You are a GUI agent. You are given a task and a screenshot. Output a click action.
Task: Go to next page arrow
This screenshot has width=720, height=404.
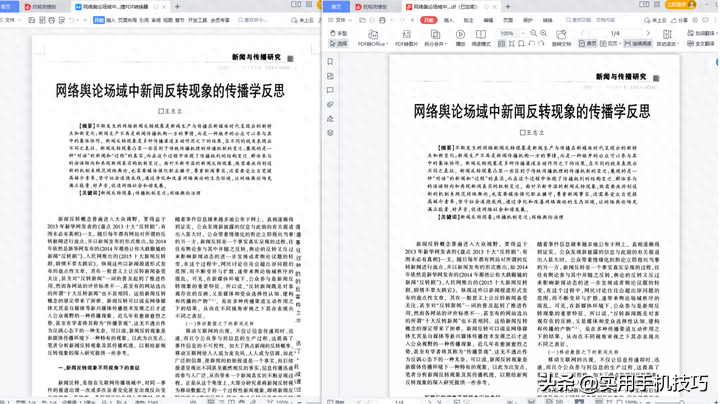coord(648,34)
